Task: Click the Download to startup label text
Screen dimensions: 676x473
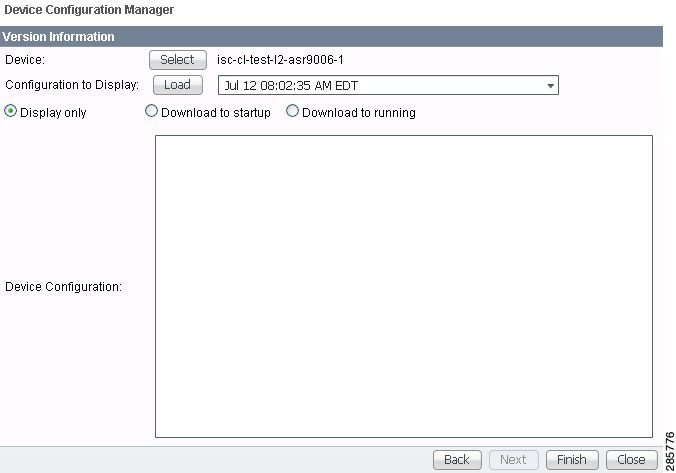Action: [x=215, y=113]
